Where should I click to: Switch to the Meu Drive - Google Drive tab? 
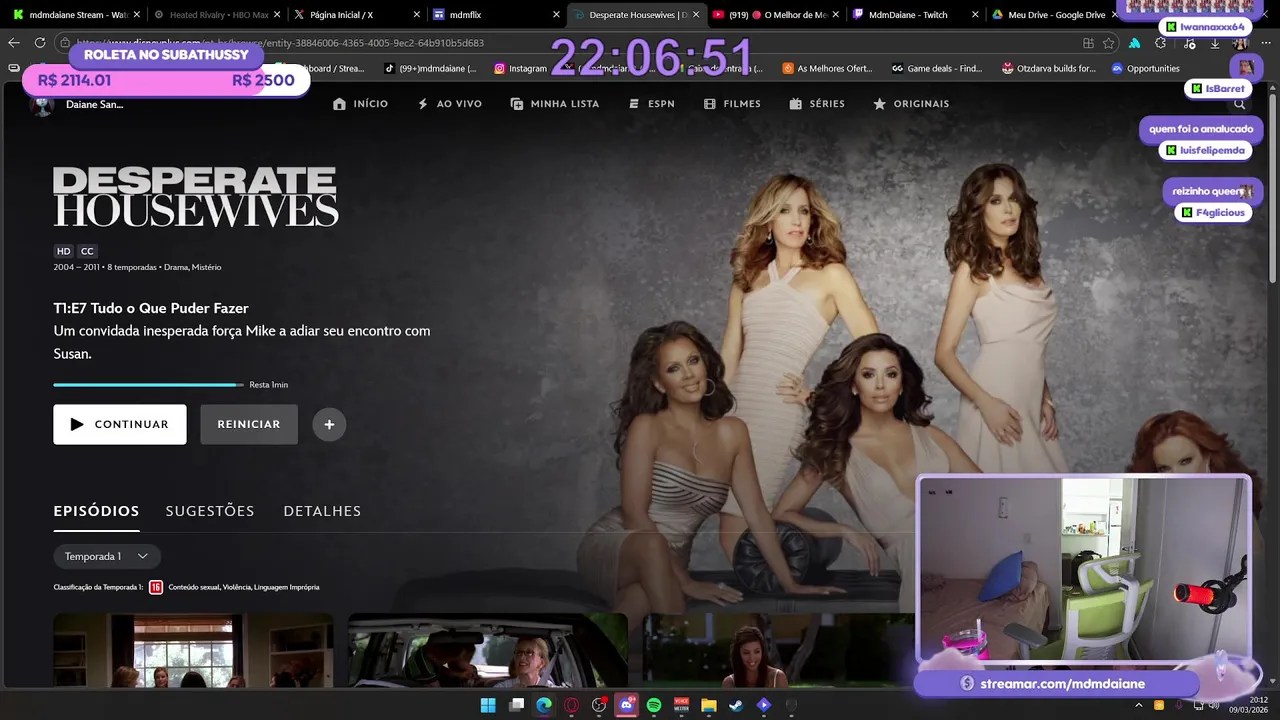1050,15
